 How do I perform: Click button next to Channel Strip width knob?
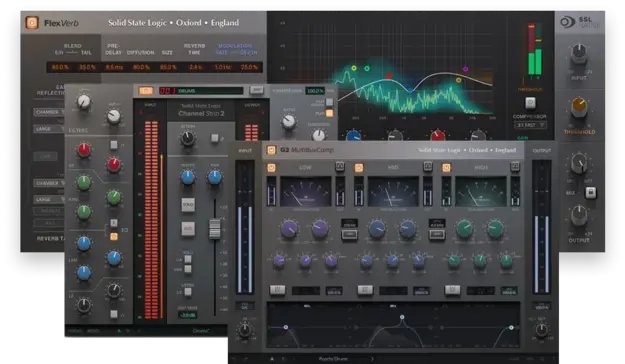coord(214,138)
